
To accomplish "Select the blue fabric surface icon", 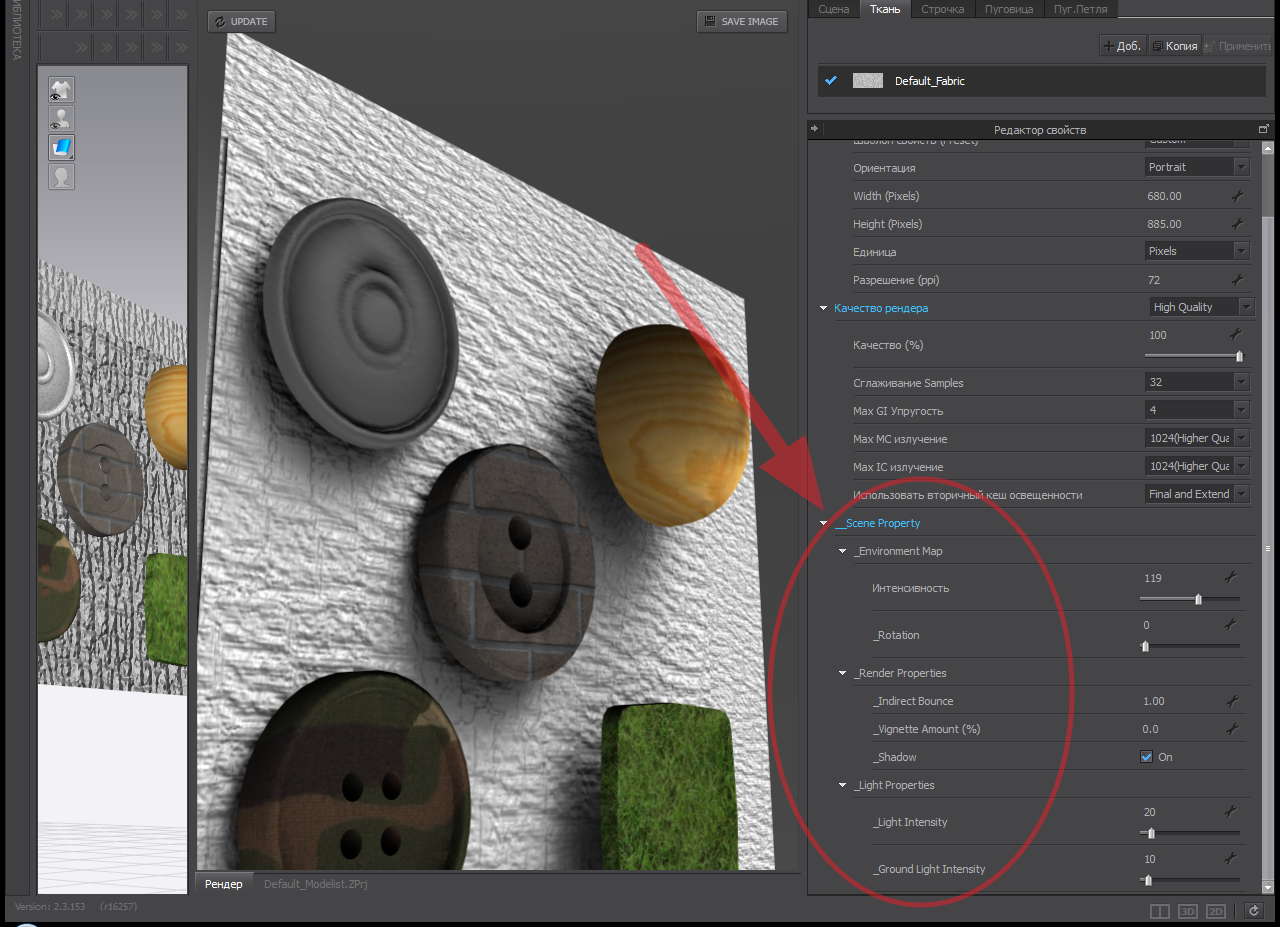I will click(62, 148).
